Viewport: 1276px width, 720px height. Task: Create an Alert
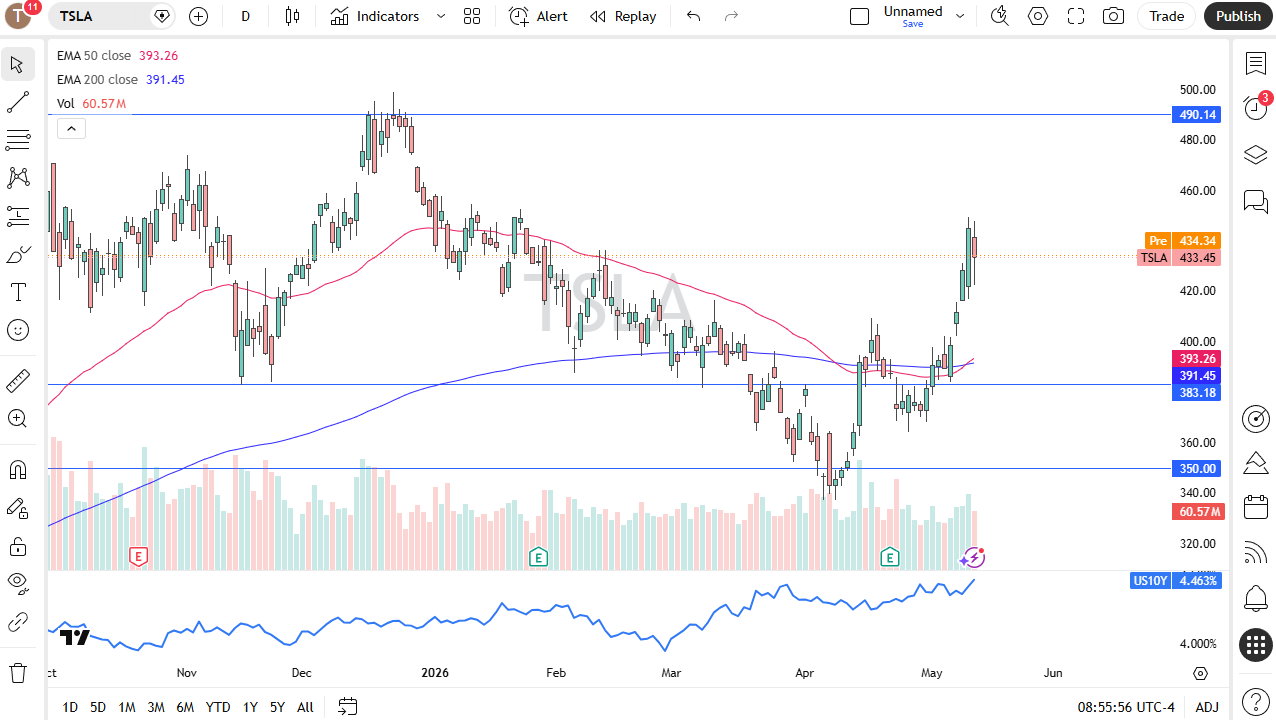(x=538, y=16)
